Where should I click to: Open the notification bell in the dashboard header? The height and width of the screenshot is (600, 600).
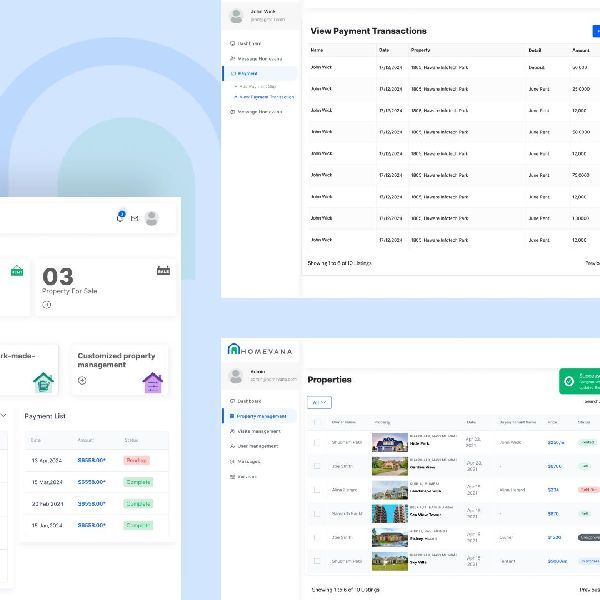pyautogui.click(x=121, y=218)
